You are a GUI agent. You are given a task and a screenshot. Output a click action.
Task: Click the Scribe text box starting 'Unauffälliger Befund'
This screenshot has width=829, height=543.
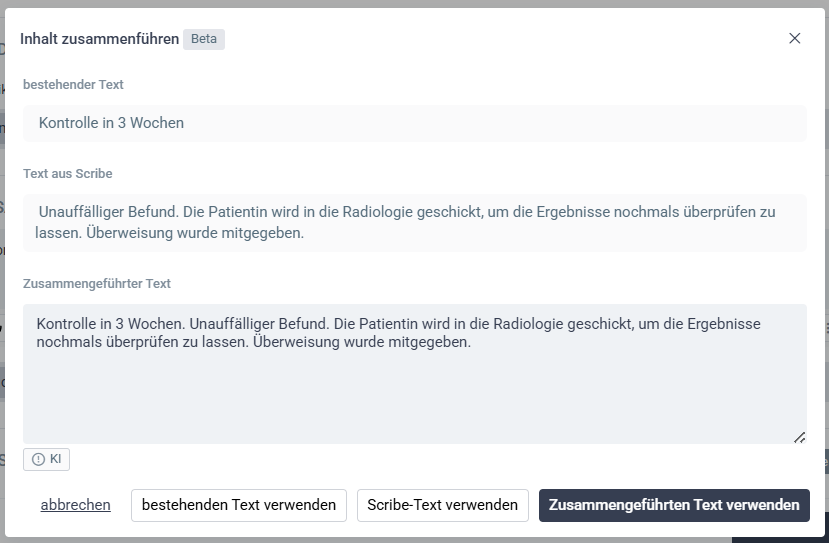click(415, 222)
